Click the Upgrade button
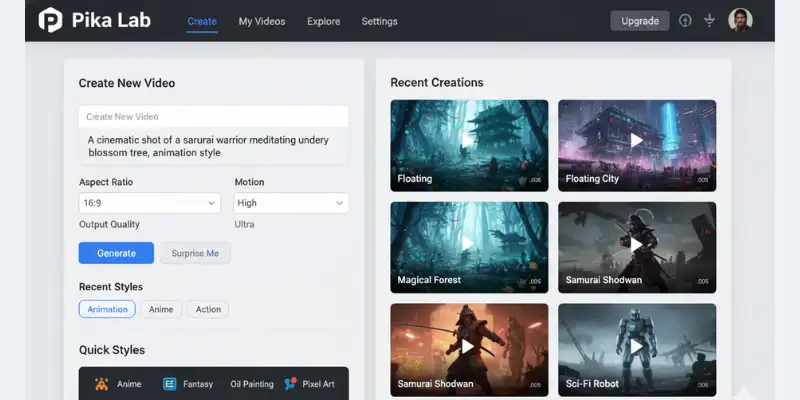This screenshot has height=400, width=800. pos(640,21)
